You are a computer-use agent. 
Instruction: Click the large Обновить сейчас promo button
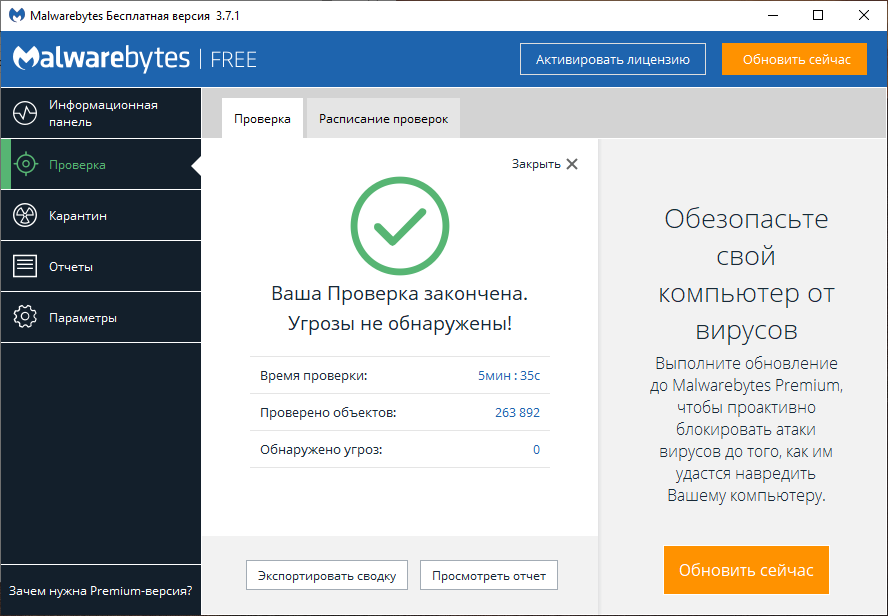click(746, 570)
